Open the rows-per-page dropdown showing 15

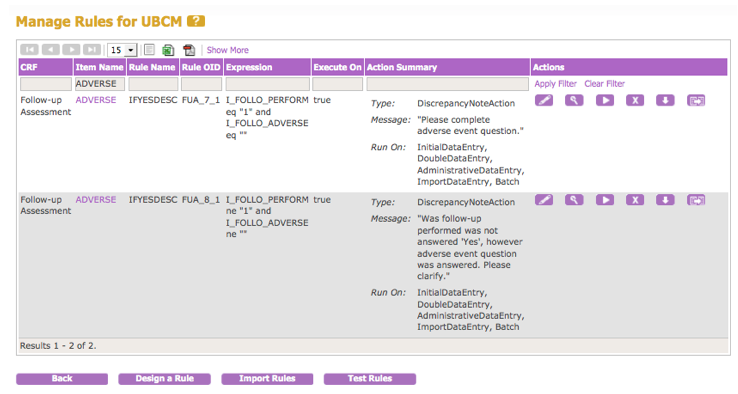pos(122,50)
